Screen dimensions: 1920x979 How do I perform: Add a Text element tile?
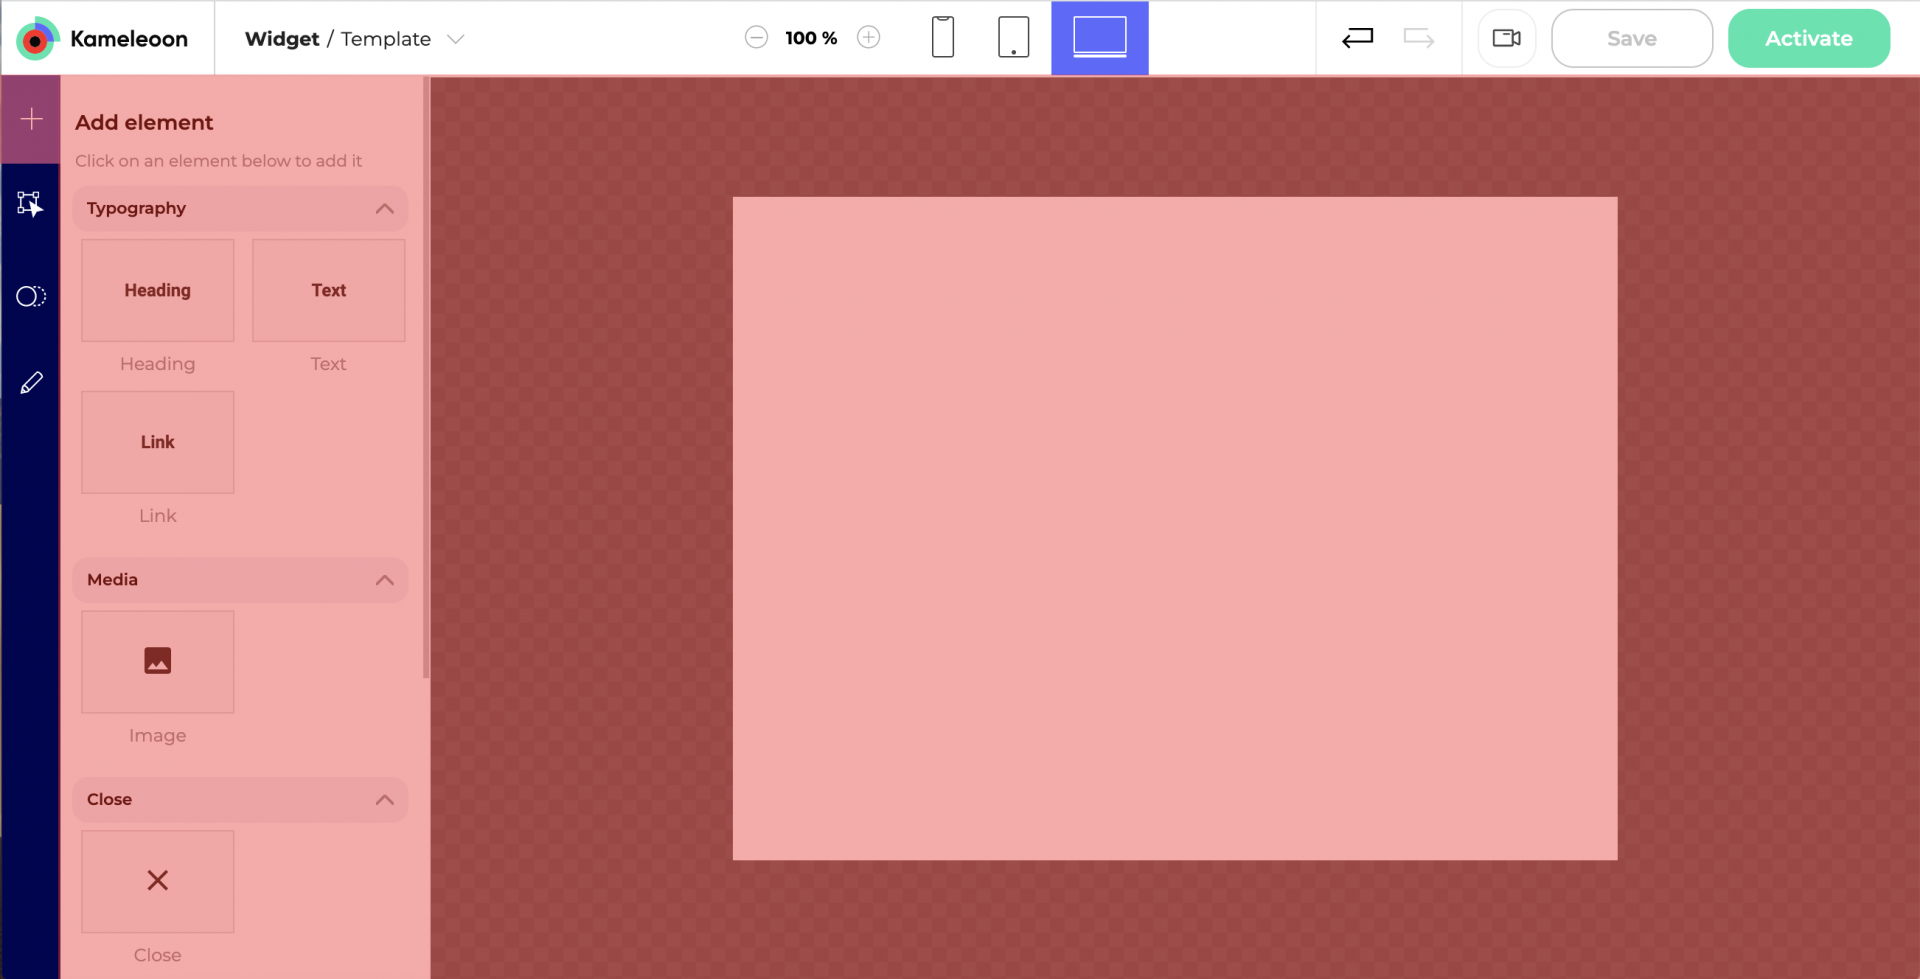(329, 290)
